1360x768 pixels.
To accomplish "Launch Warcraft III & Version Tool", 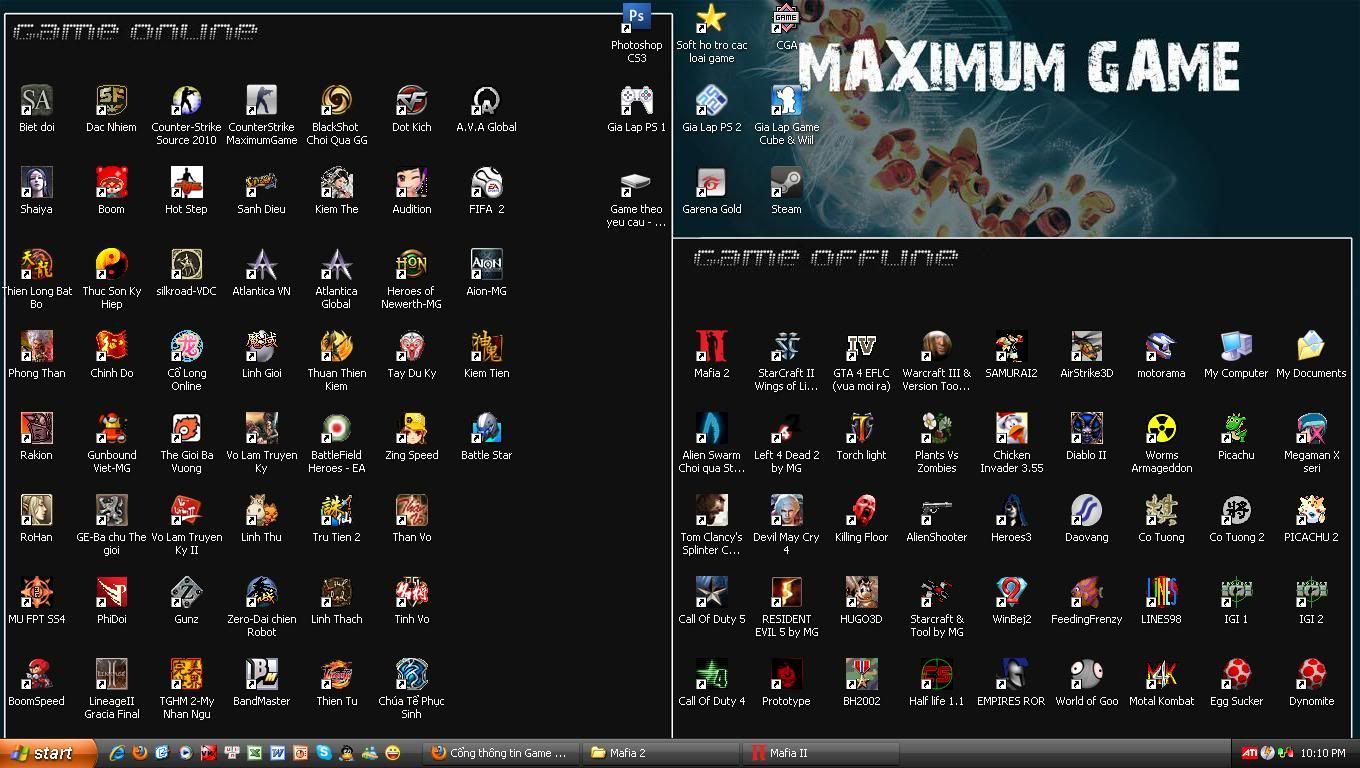I will (x=936, y=346).
